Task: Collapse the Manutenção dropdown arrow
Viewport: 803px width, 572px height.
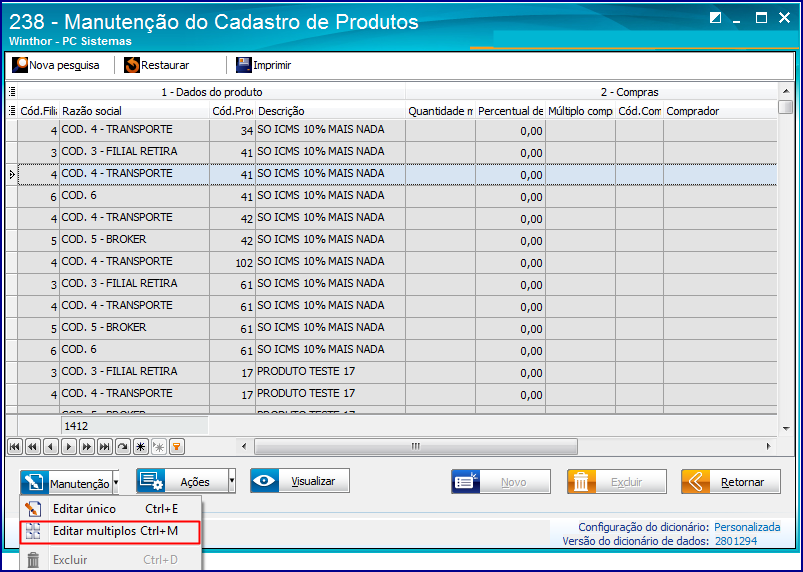Action: click(x=116, y=482)
